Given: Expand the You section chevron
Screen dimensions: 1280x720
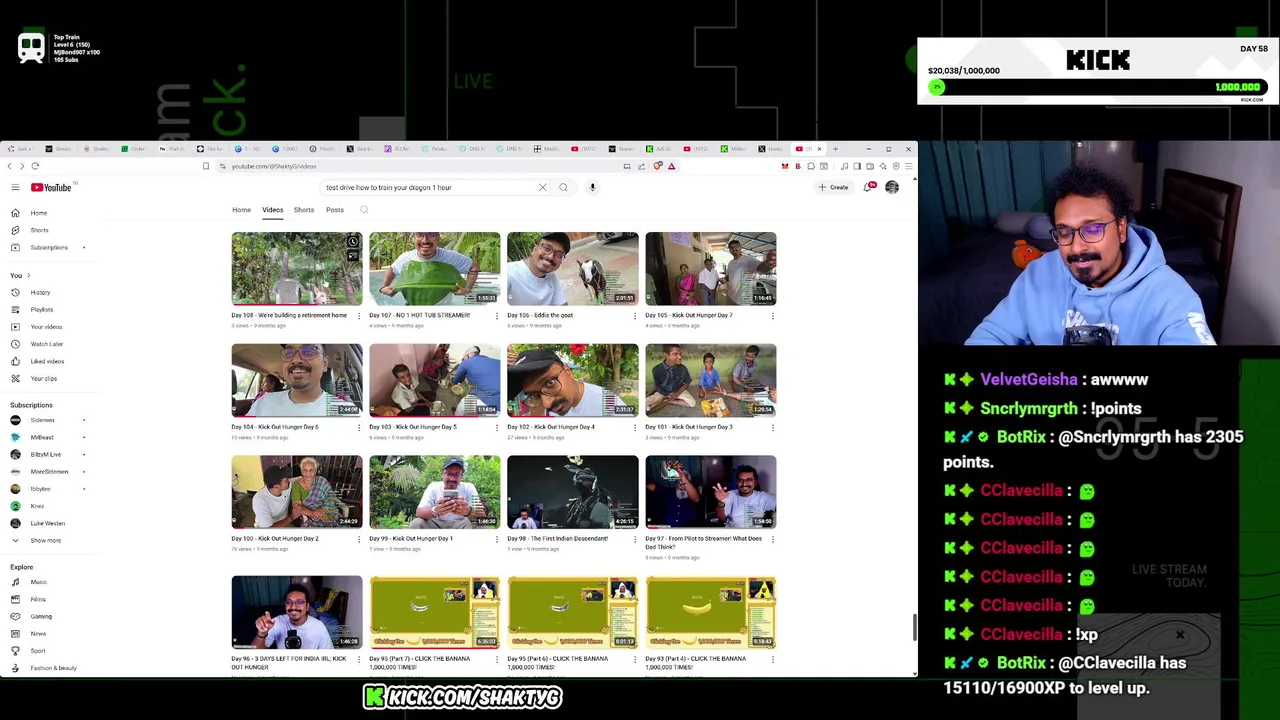Looking at the screenshot, I should click(x=28, y=275).
